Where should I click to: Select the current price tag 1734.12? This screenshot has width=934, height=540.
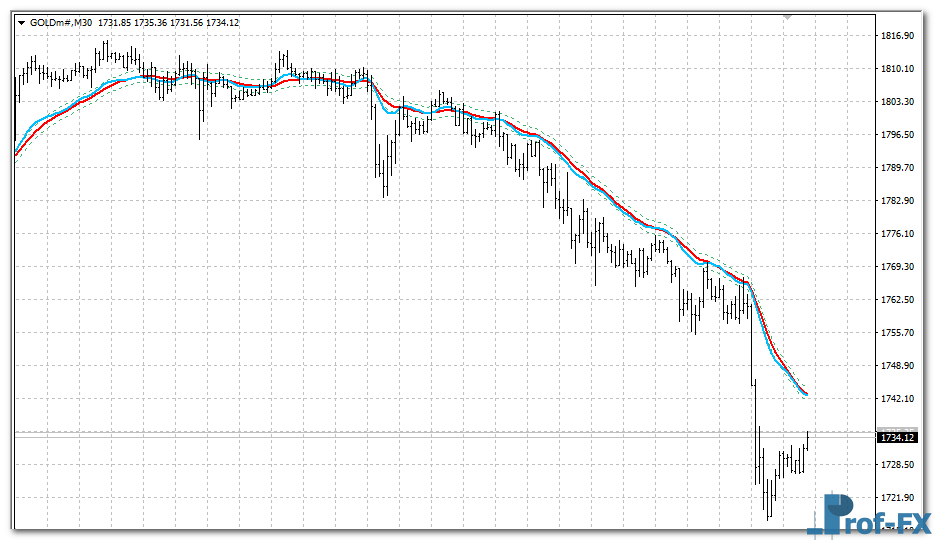[896, 437]
